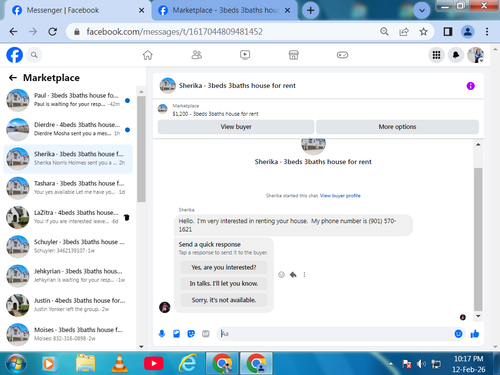Screen dimensions: 500x375
Task: Open Schuyler - 3beds 3baths house conversation
Action: pyautogui.click(x=68, y=247)
